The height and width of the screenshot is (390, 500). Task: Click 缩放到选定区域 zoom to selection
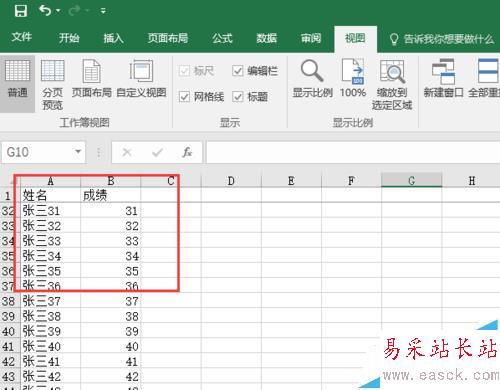click(x=392, y=85)
